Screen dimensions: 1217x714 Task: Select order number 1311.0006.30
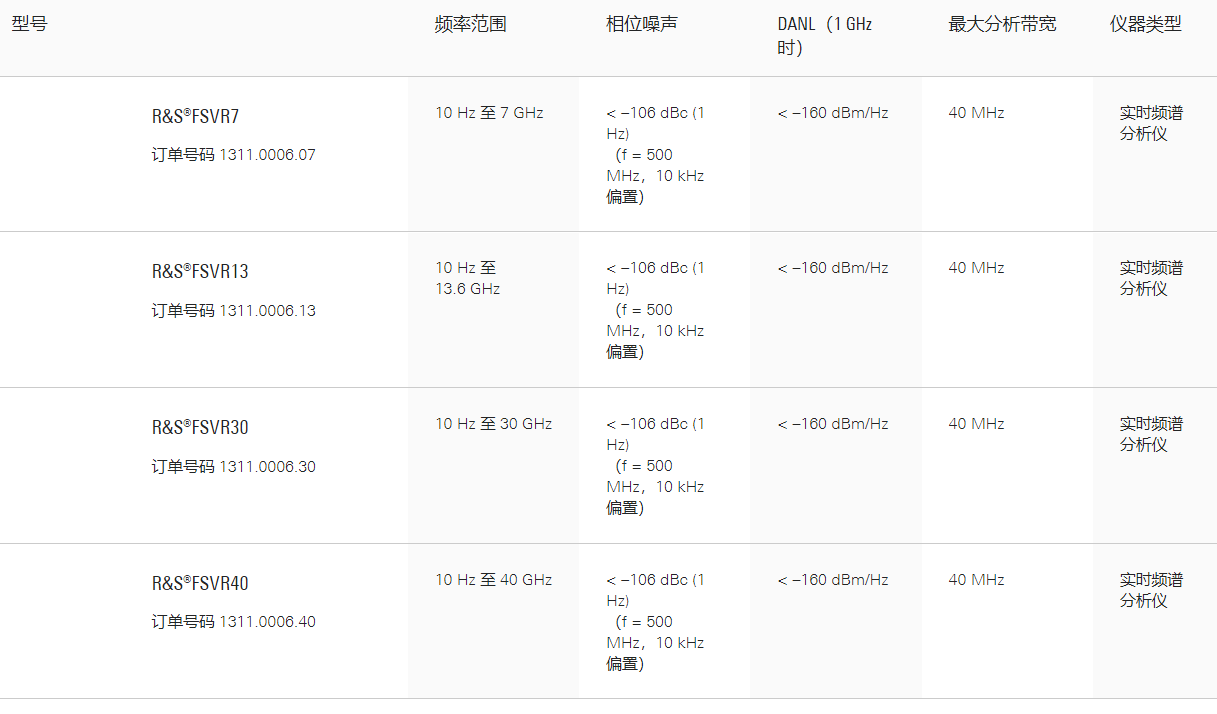267,467
